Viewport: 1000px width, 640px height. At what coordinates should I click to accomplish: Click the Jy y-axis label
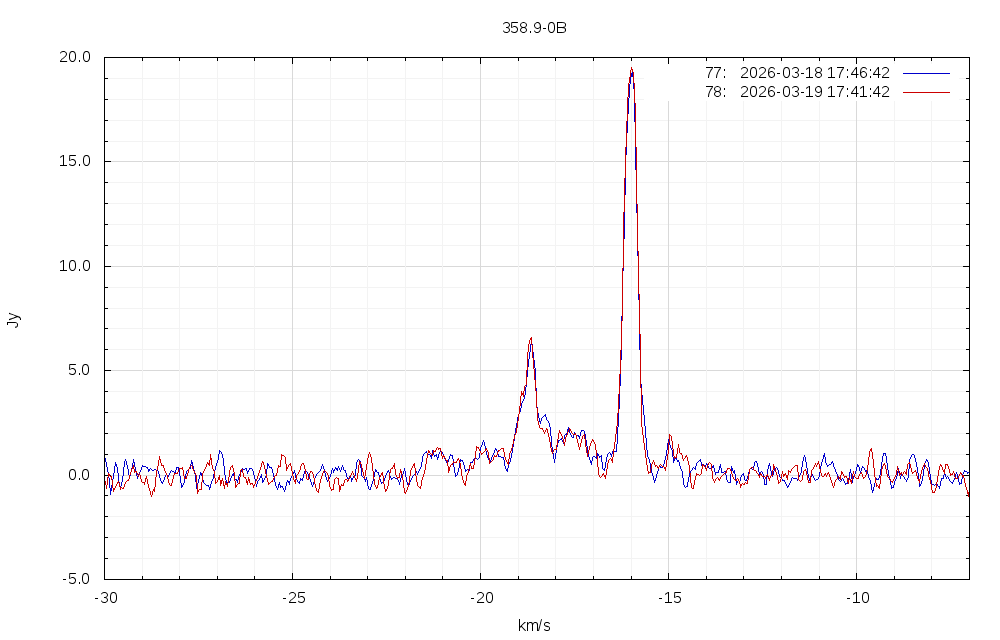click(x=13, y=320)
